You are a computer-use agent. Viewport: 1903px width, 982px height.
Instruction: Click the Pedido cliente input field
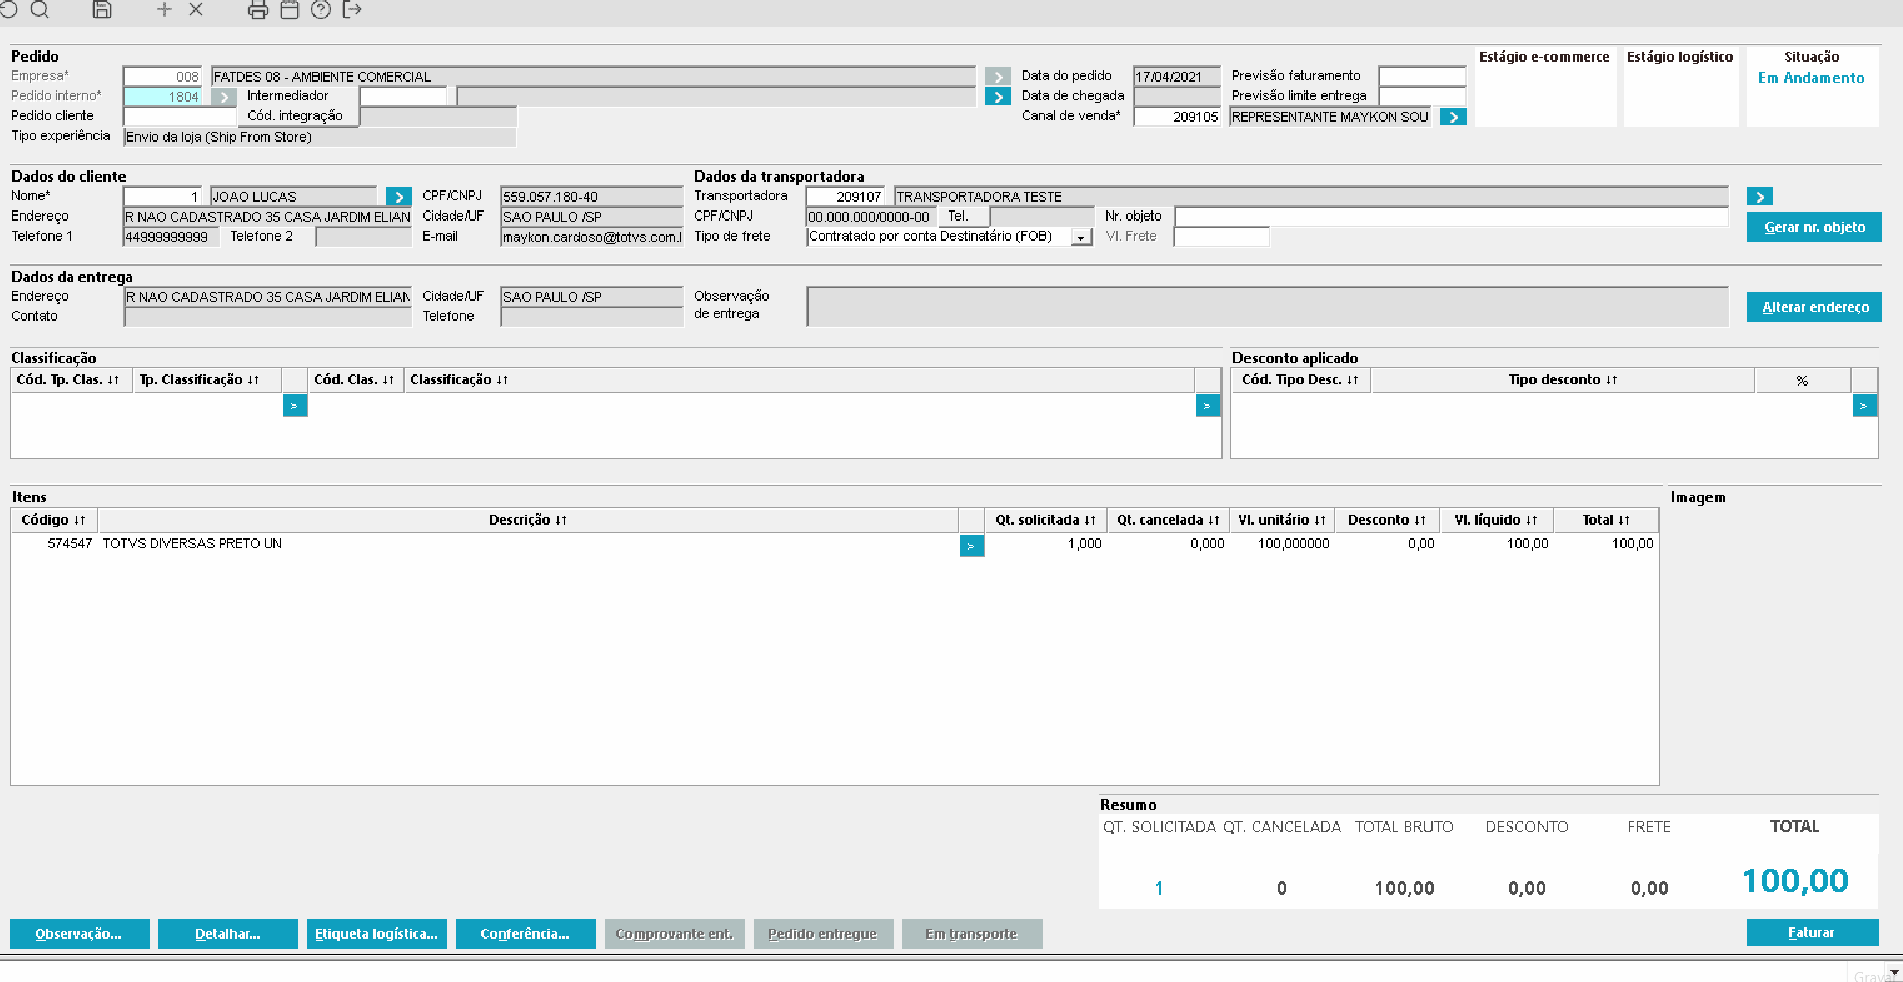[180, 117]
